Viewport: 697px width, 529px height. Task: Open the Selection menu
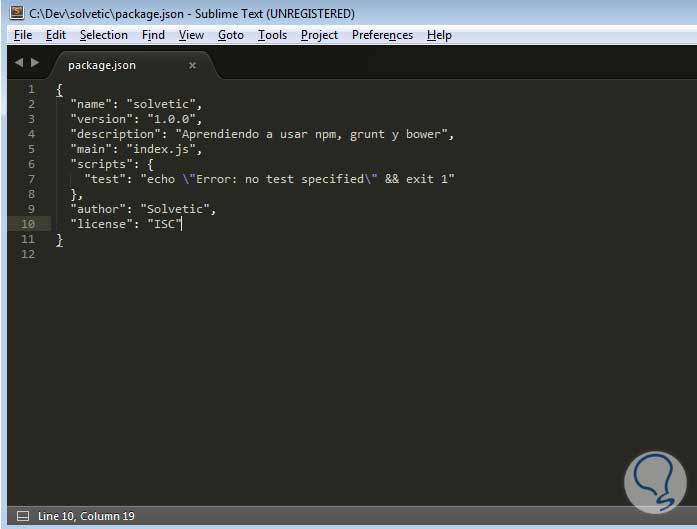[104, 35]
